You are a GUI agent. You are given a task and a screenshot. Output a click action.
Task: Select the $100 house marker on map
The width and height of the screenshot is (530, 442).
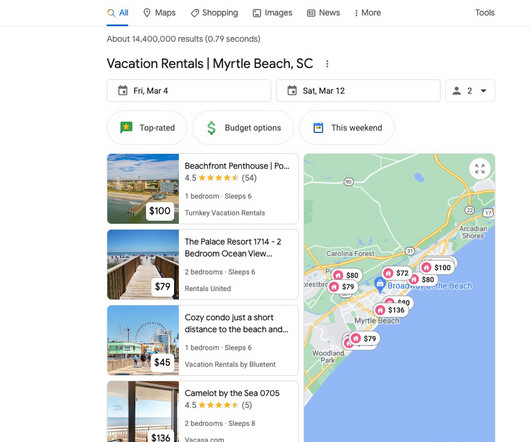[x=437, y=267]
